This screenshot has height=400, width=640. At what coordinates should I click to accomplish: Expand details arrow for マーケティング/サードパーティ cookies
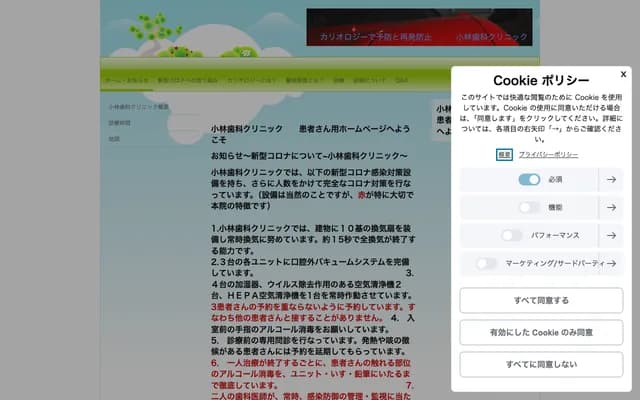pos(611,263)
